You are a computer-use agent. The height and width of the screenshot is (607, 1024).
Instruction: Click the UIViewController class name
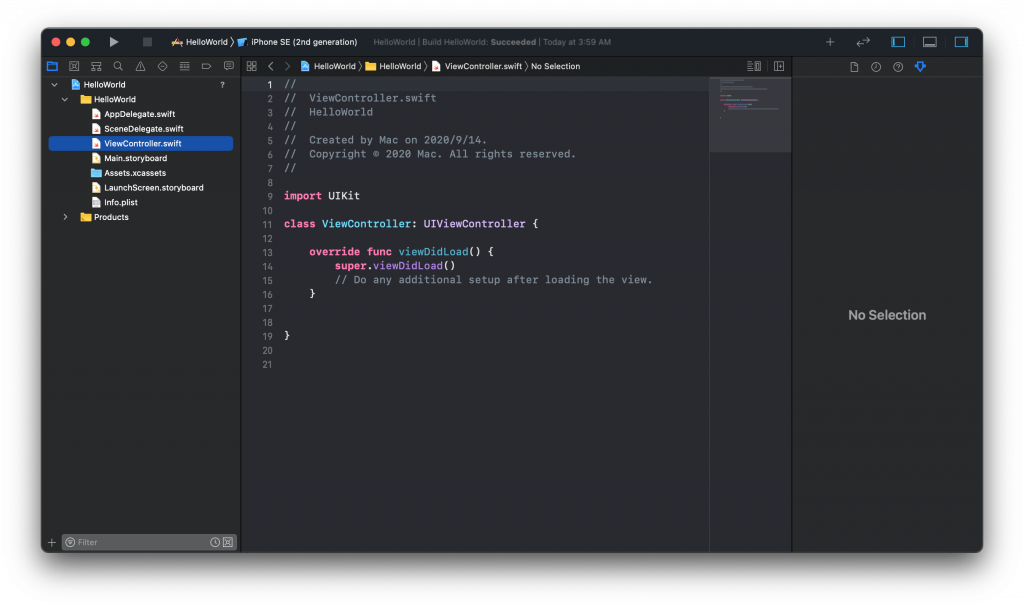click(474, 223)
